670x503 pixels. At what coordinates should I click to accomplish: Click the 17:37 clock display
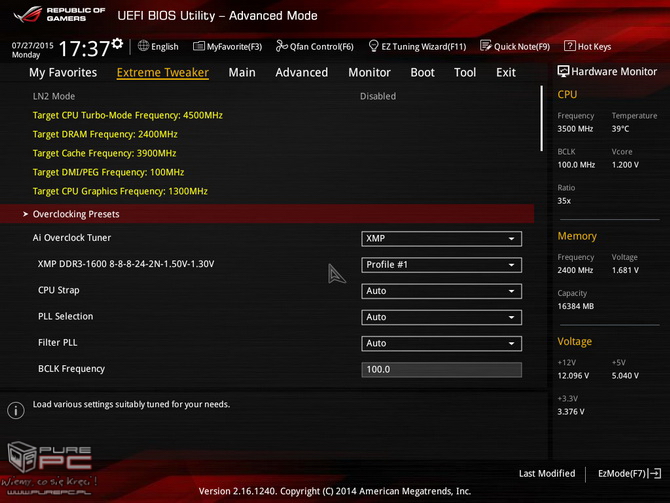pos(84,48)
